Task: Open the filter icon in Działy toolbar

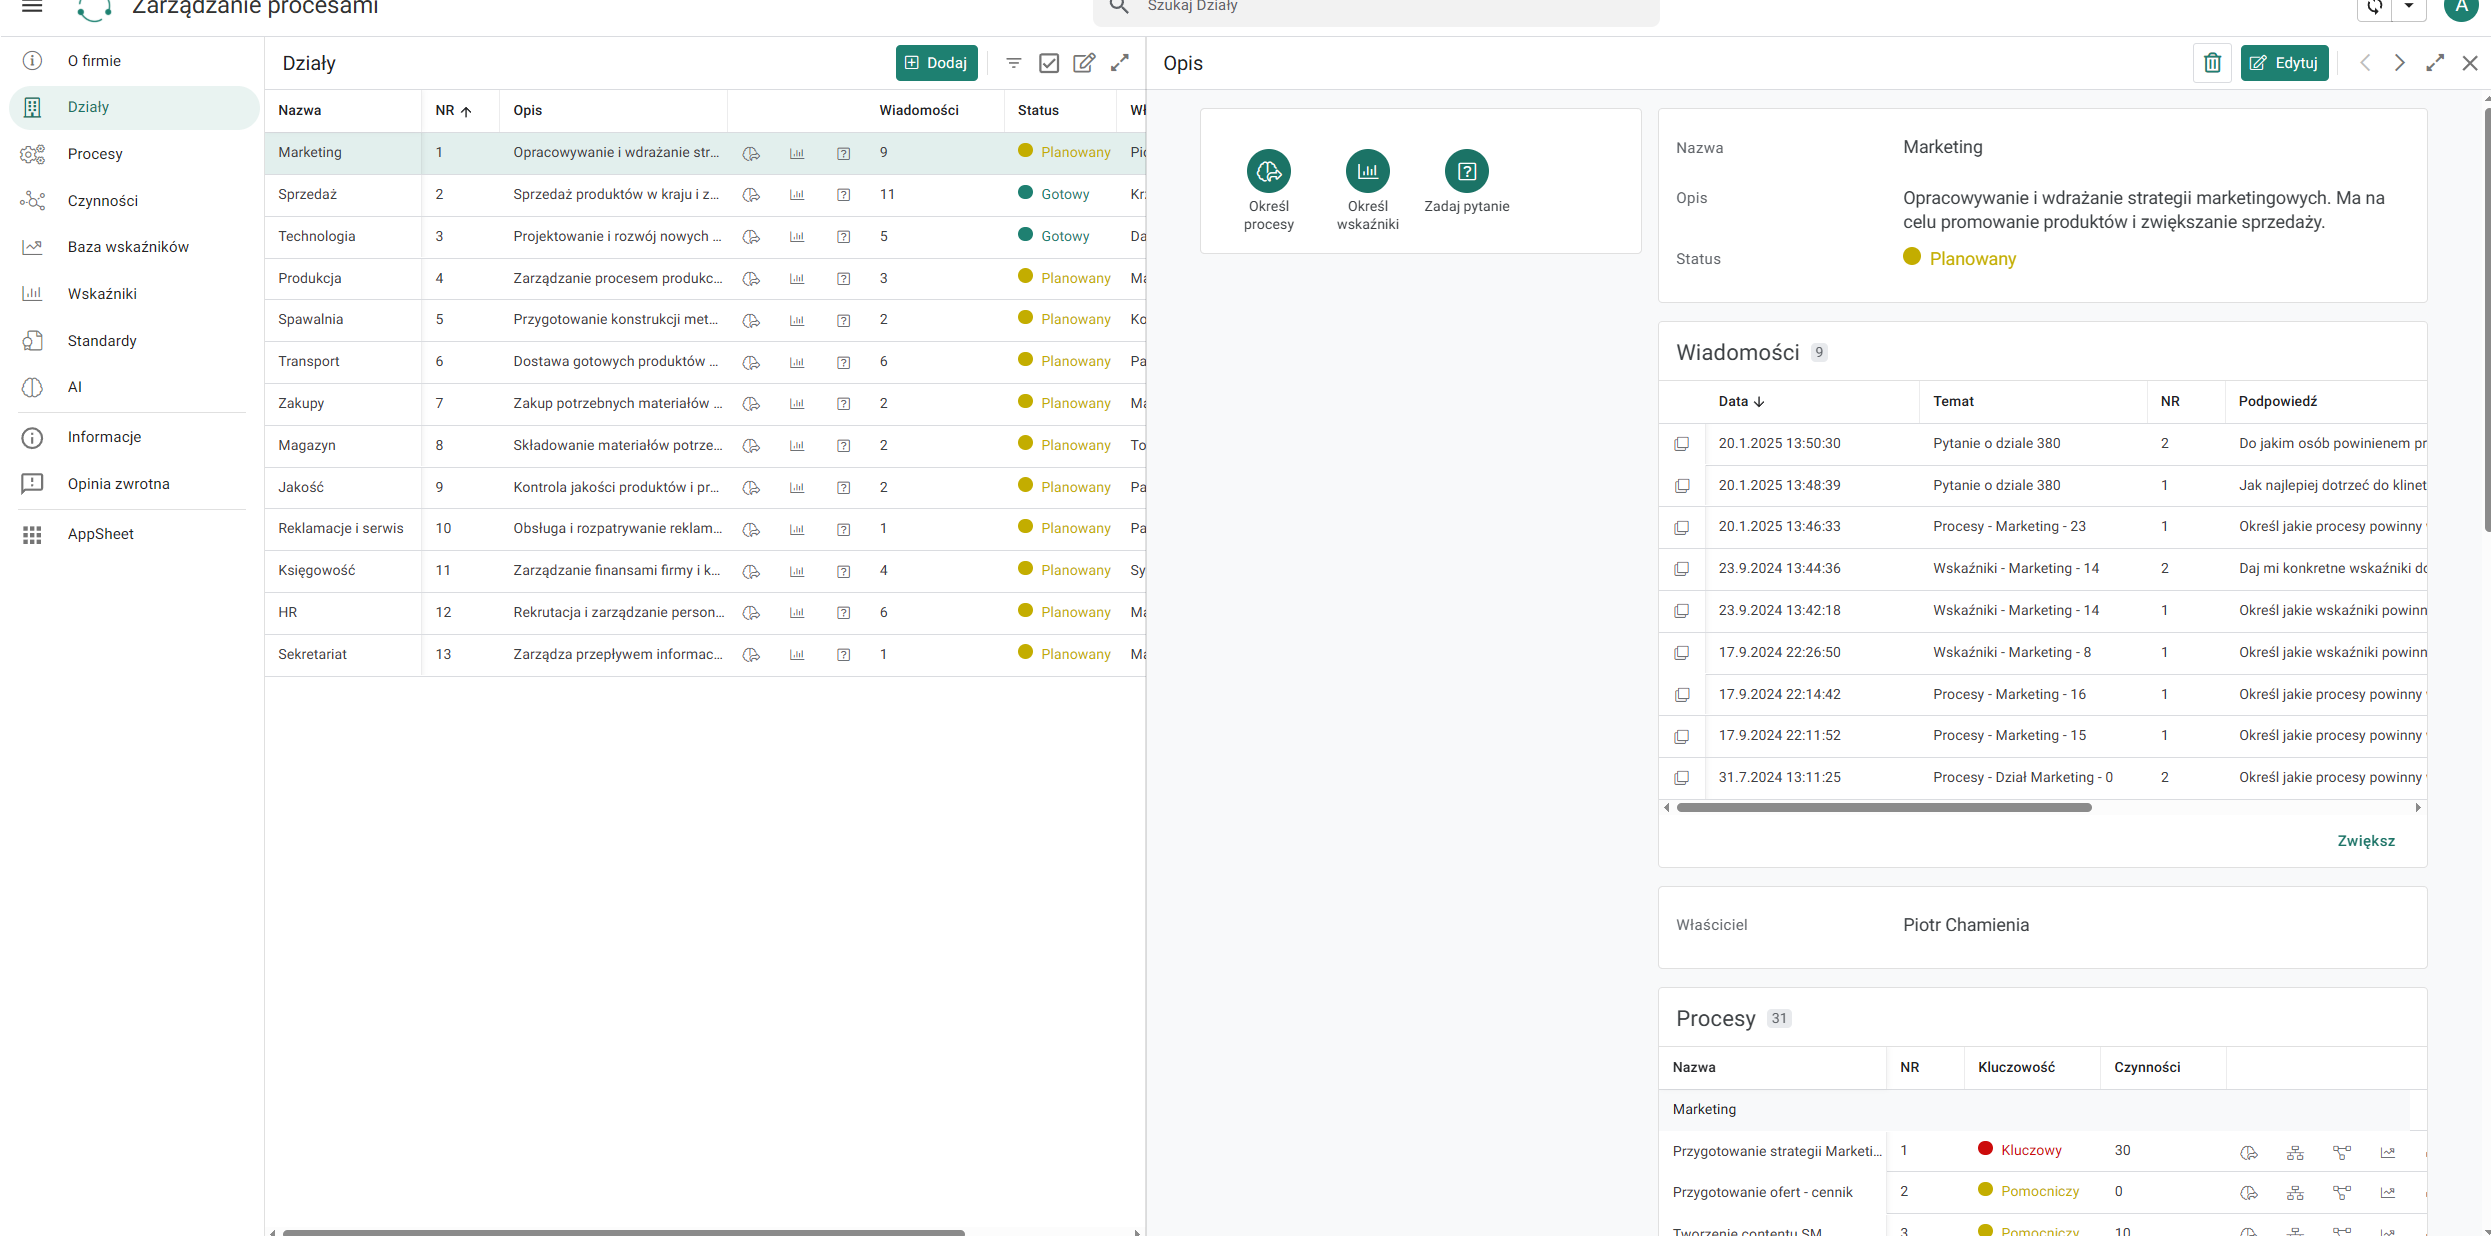Action: coord(1013,63)
